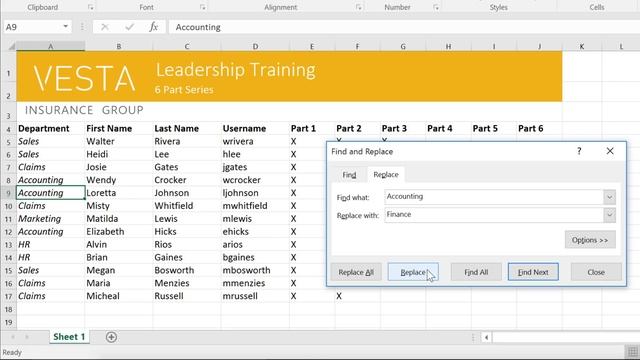Select the cell with Elizabeth

pos(119,232)
